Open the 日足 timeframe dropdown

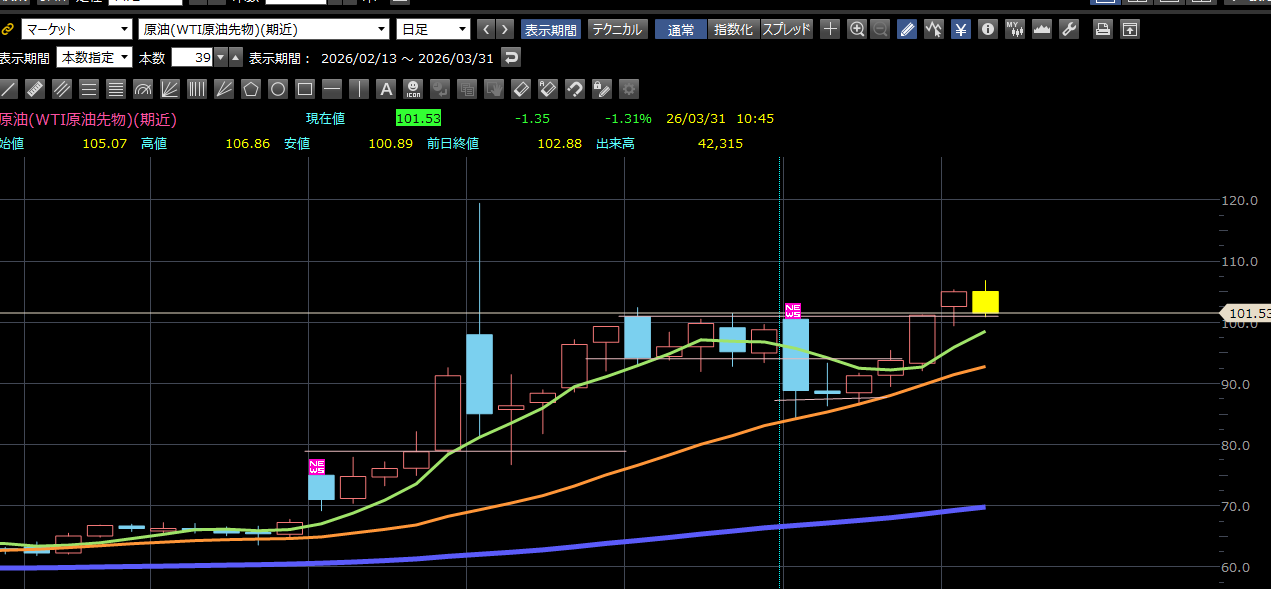pyautogui.click(x=432, y=29)
